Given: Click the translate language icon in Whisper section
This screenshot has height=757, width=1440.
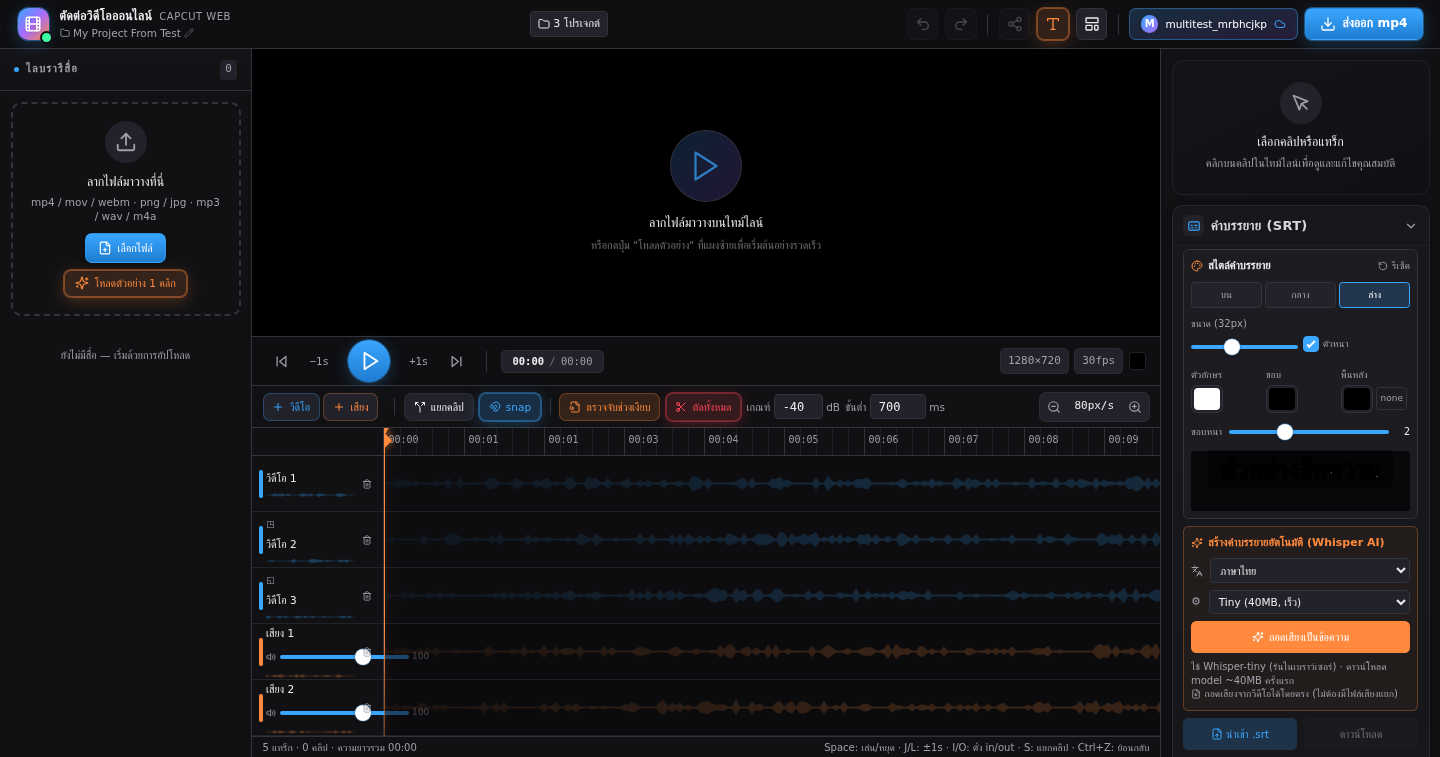Looking at the screenshot, I should (x=1197, y=571).
